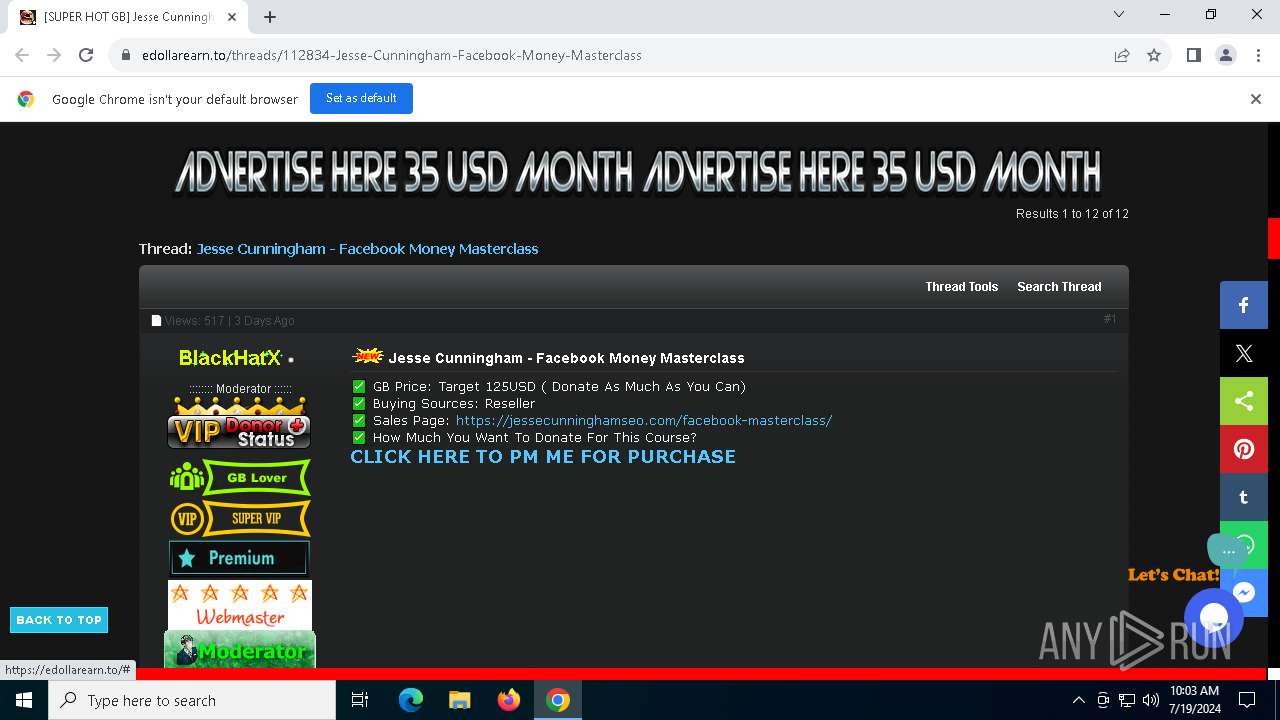This screenshot has height=720, width=1280.
Task: Click the small chat ellipsis bubble
Action: tap(1228, 549)
